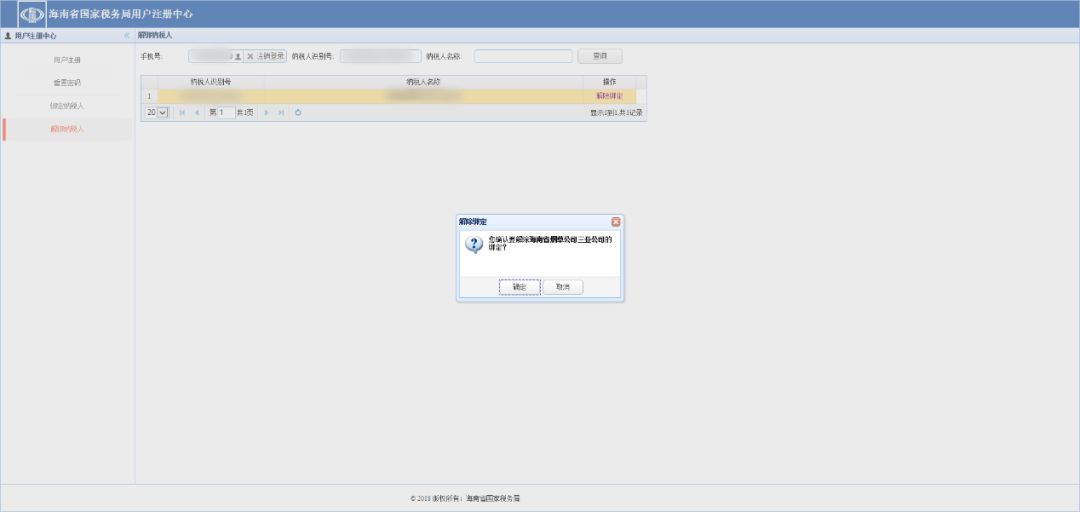Viewport: 1080px width, 512px height.
Task: Confirm unbinding with the 确定 button
Action: tap(519, 287)
